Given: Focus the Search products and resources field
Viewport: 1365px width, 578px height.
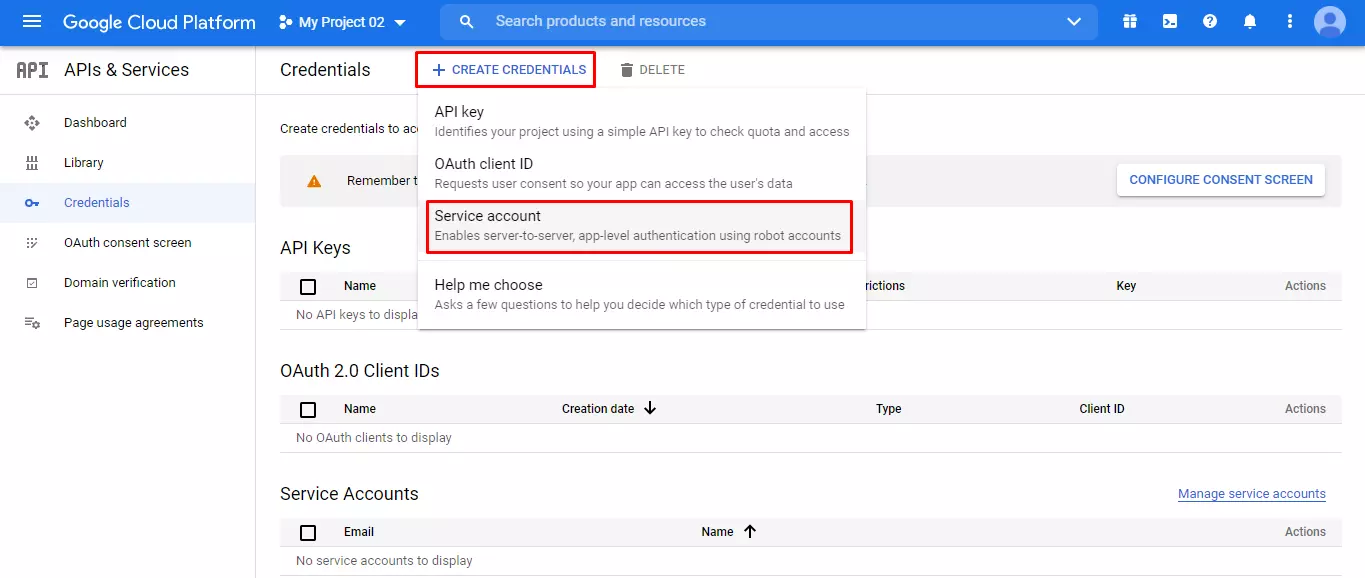Looking at the screenshot, I should (768, 21).
